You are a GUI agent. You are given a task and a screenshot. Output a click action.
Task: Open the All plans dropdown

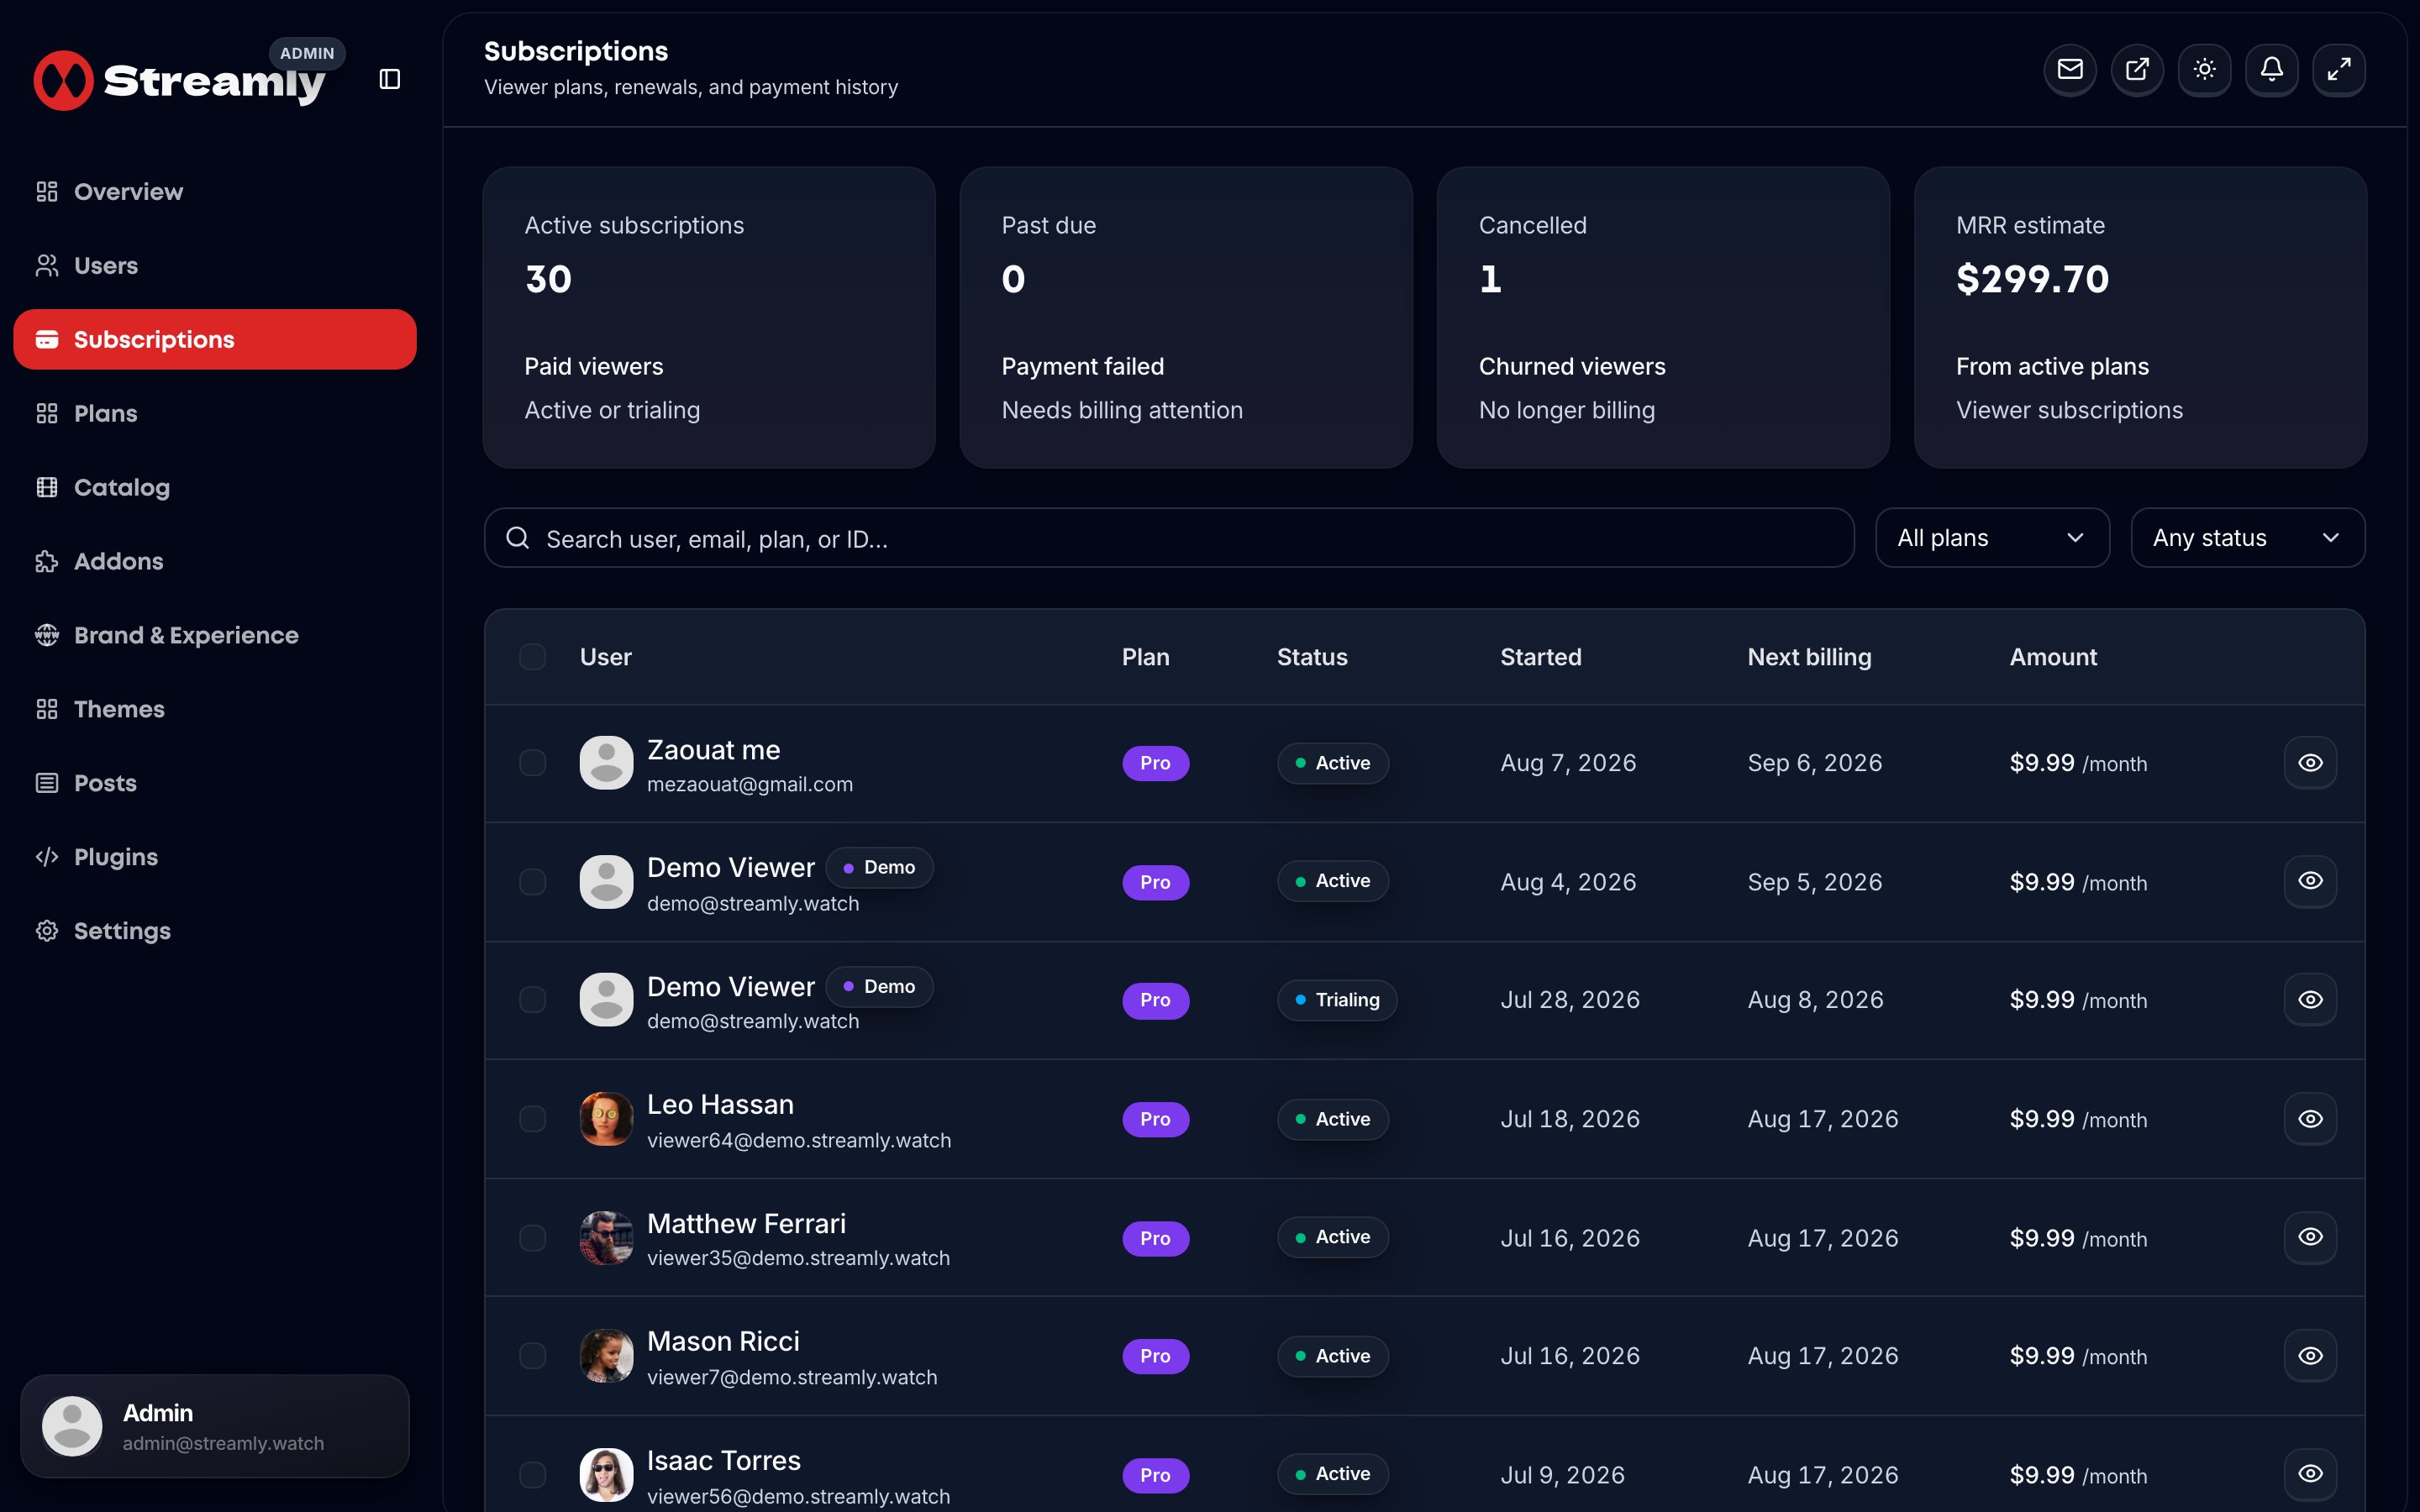pyautogui.click(x=1992, y=538)
